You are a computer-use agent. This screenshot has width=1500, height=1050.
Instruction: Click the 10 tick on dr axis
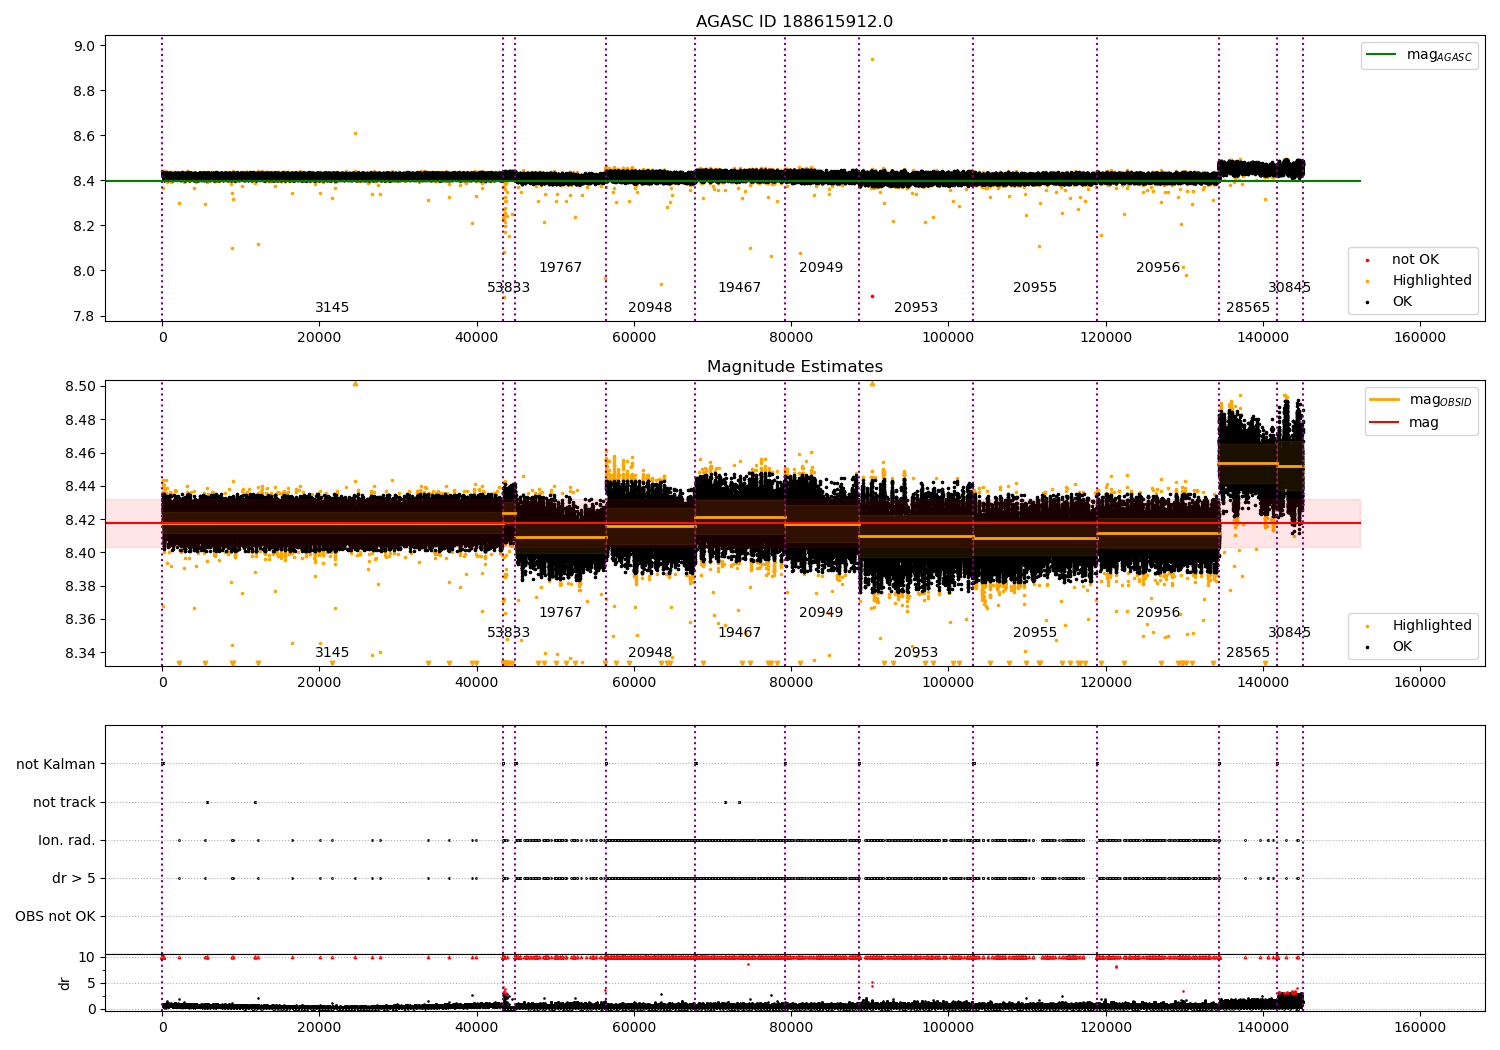[87, 957]
